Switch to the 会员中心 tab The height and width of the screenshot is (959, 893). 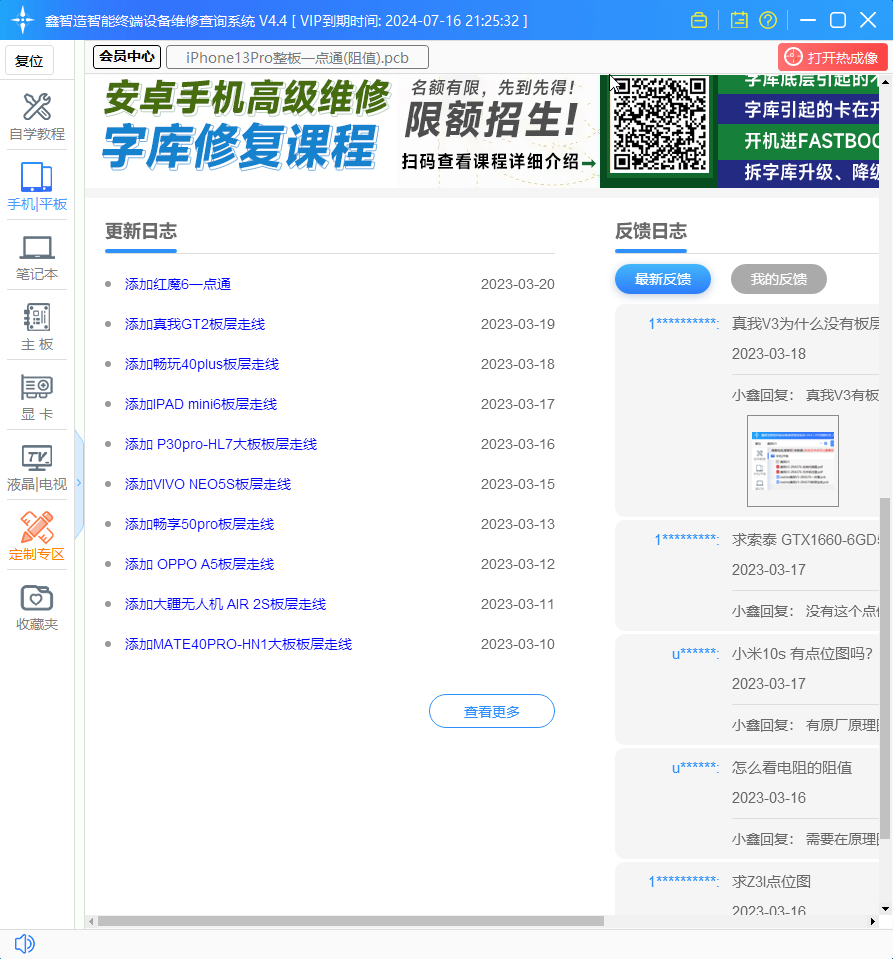[x=127, y=57]
